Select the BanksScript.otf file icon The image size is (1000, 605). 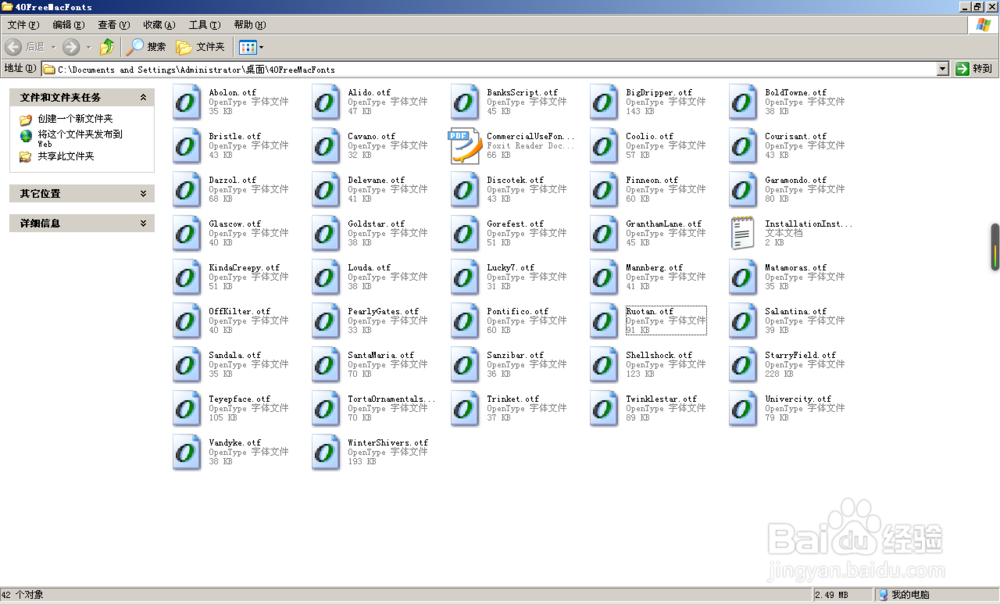pyautogui.click(x=464, y=102)
